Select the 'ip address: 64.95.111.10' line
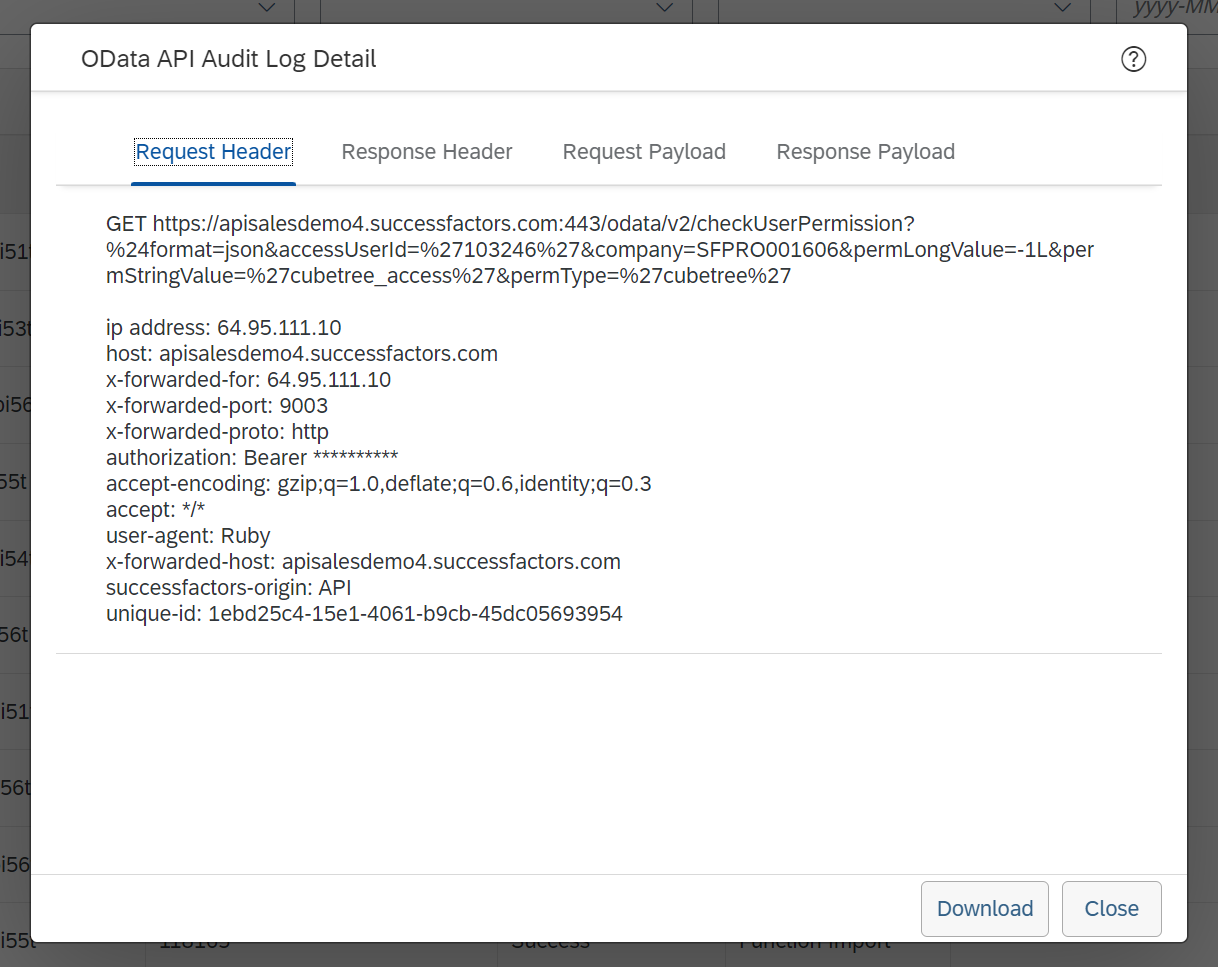Image resolution: width=1218 pixels, height=967 pixels. 224,328
